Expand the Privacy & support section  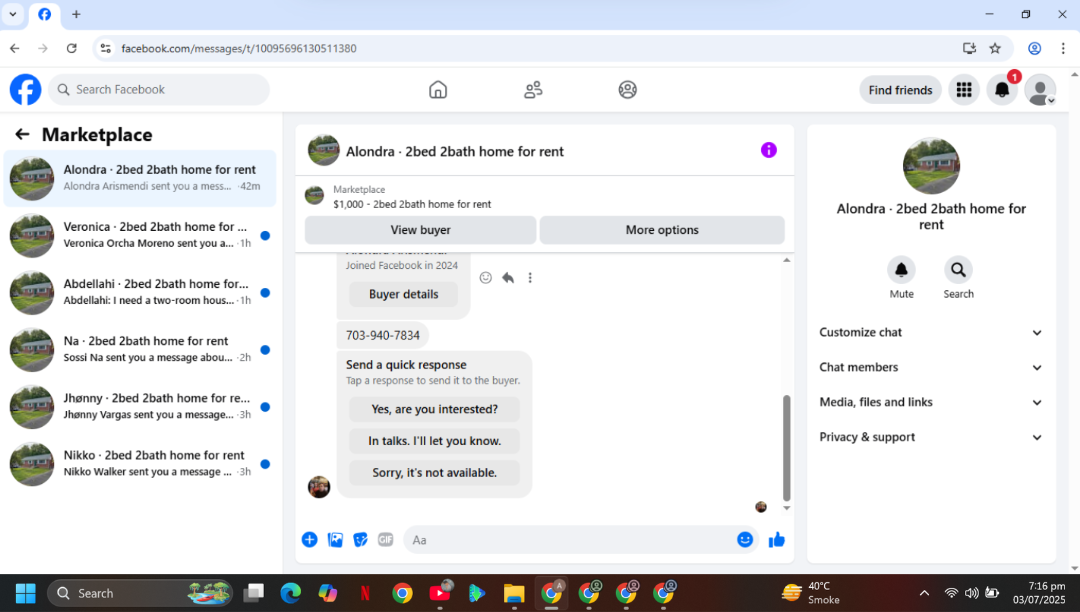[931, 437]
